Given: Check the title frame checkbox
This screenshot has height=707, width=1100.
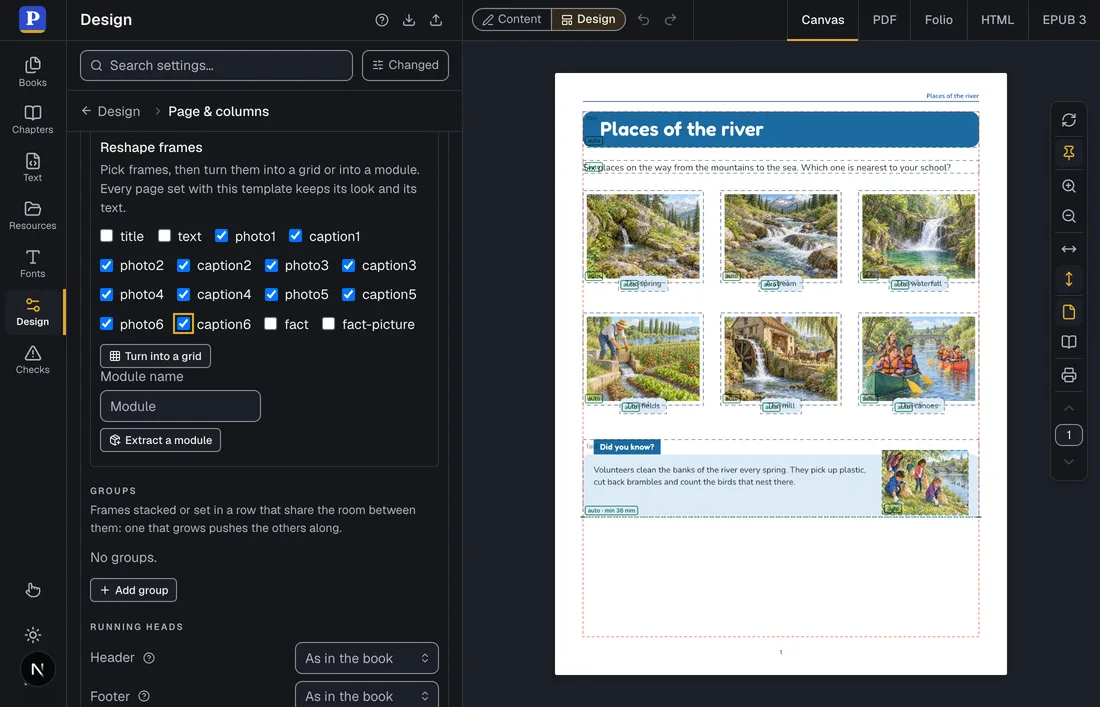Looking at the screenshot, I should pyautogui.click(x=107, y=236).
